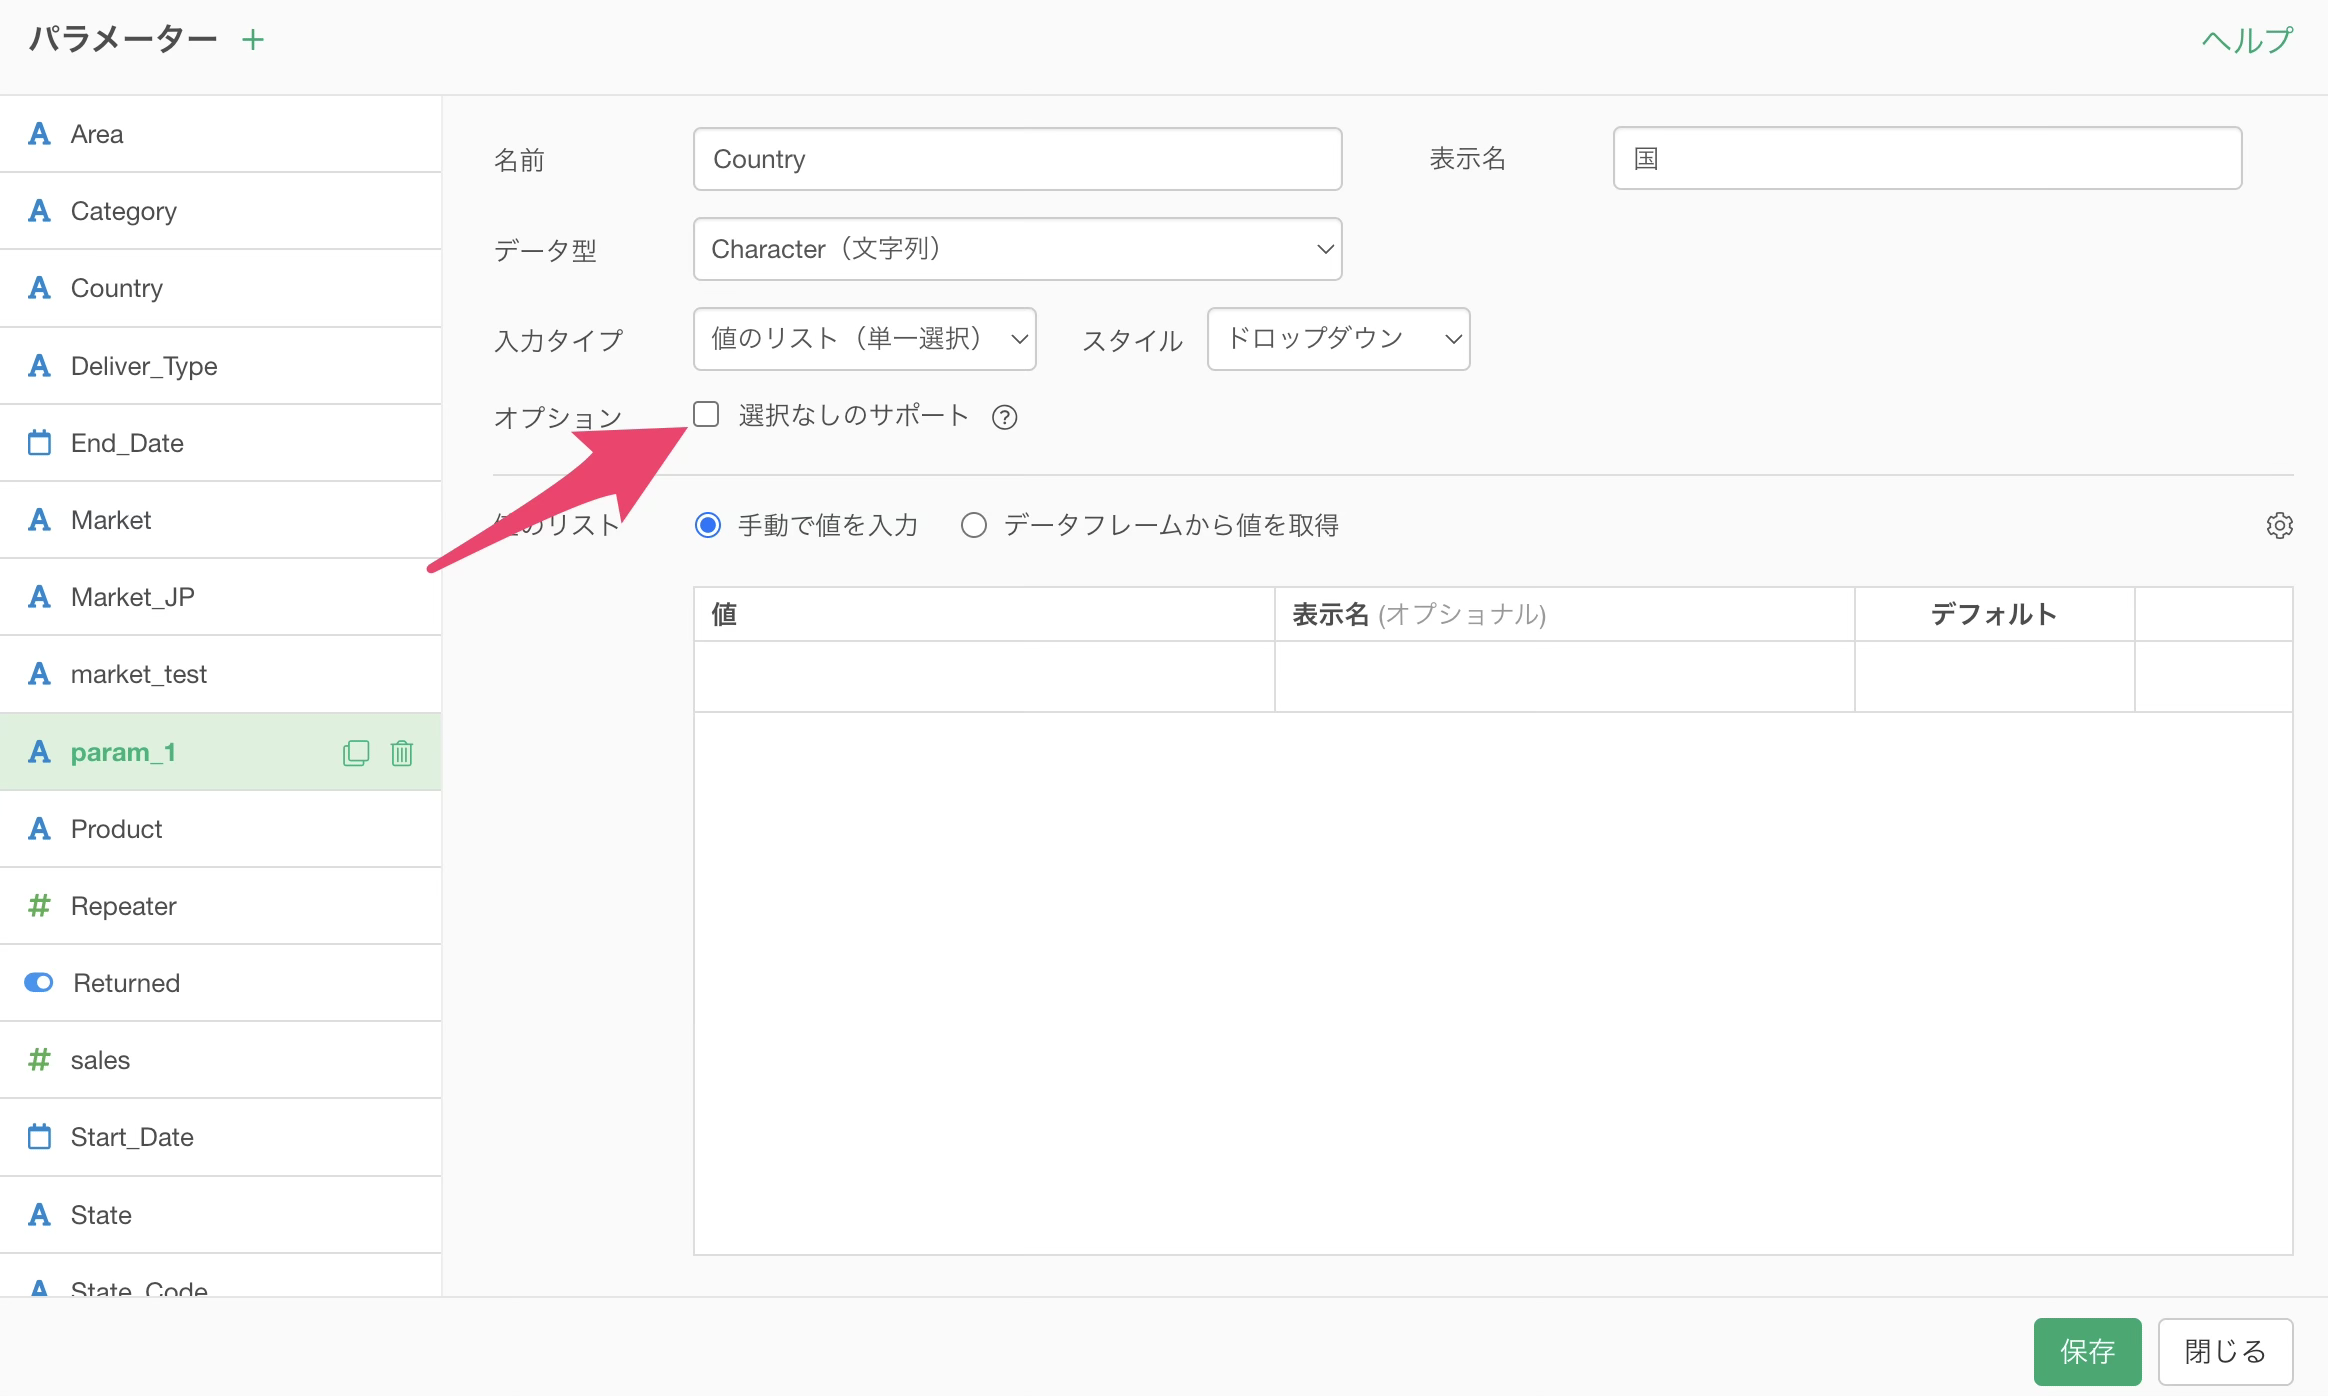
Task: Select the market_test parameter
Action: [x=220, y=674]
